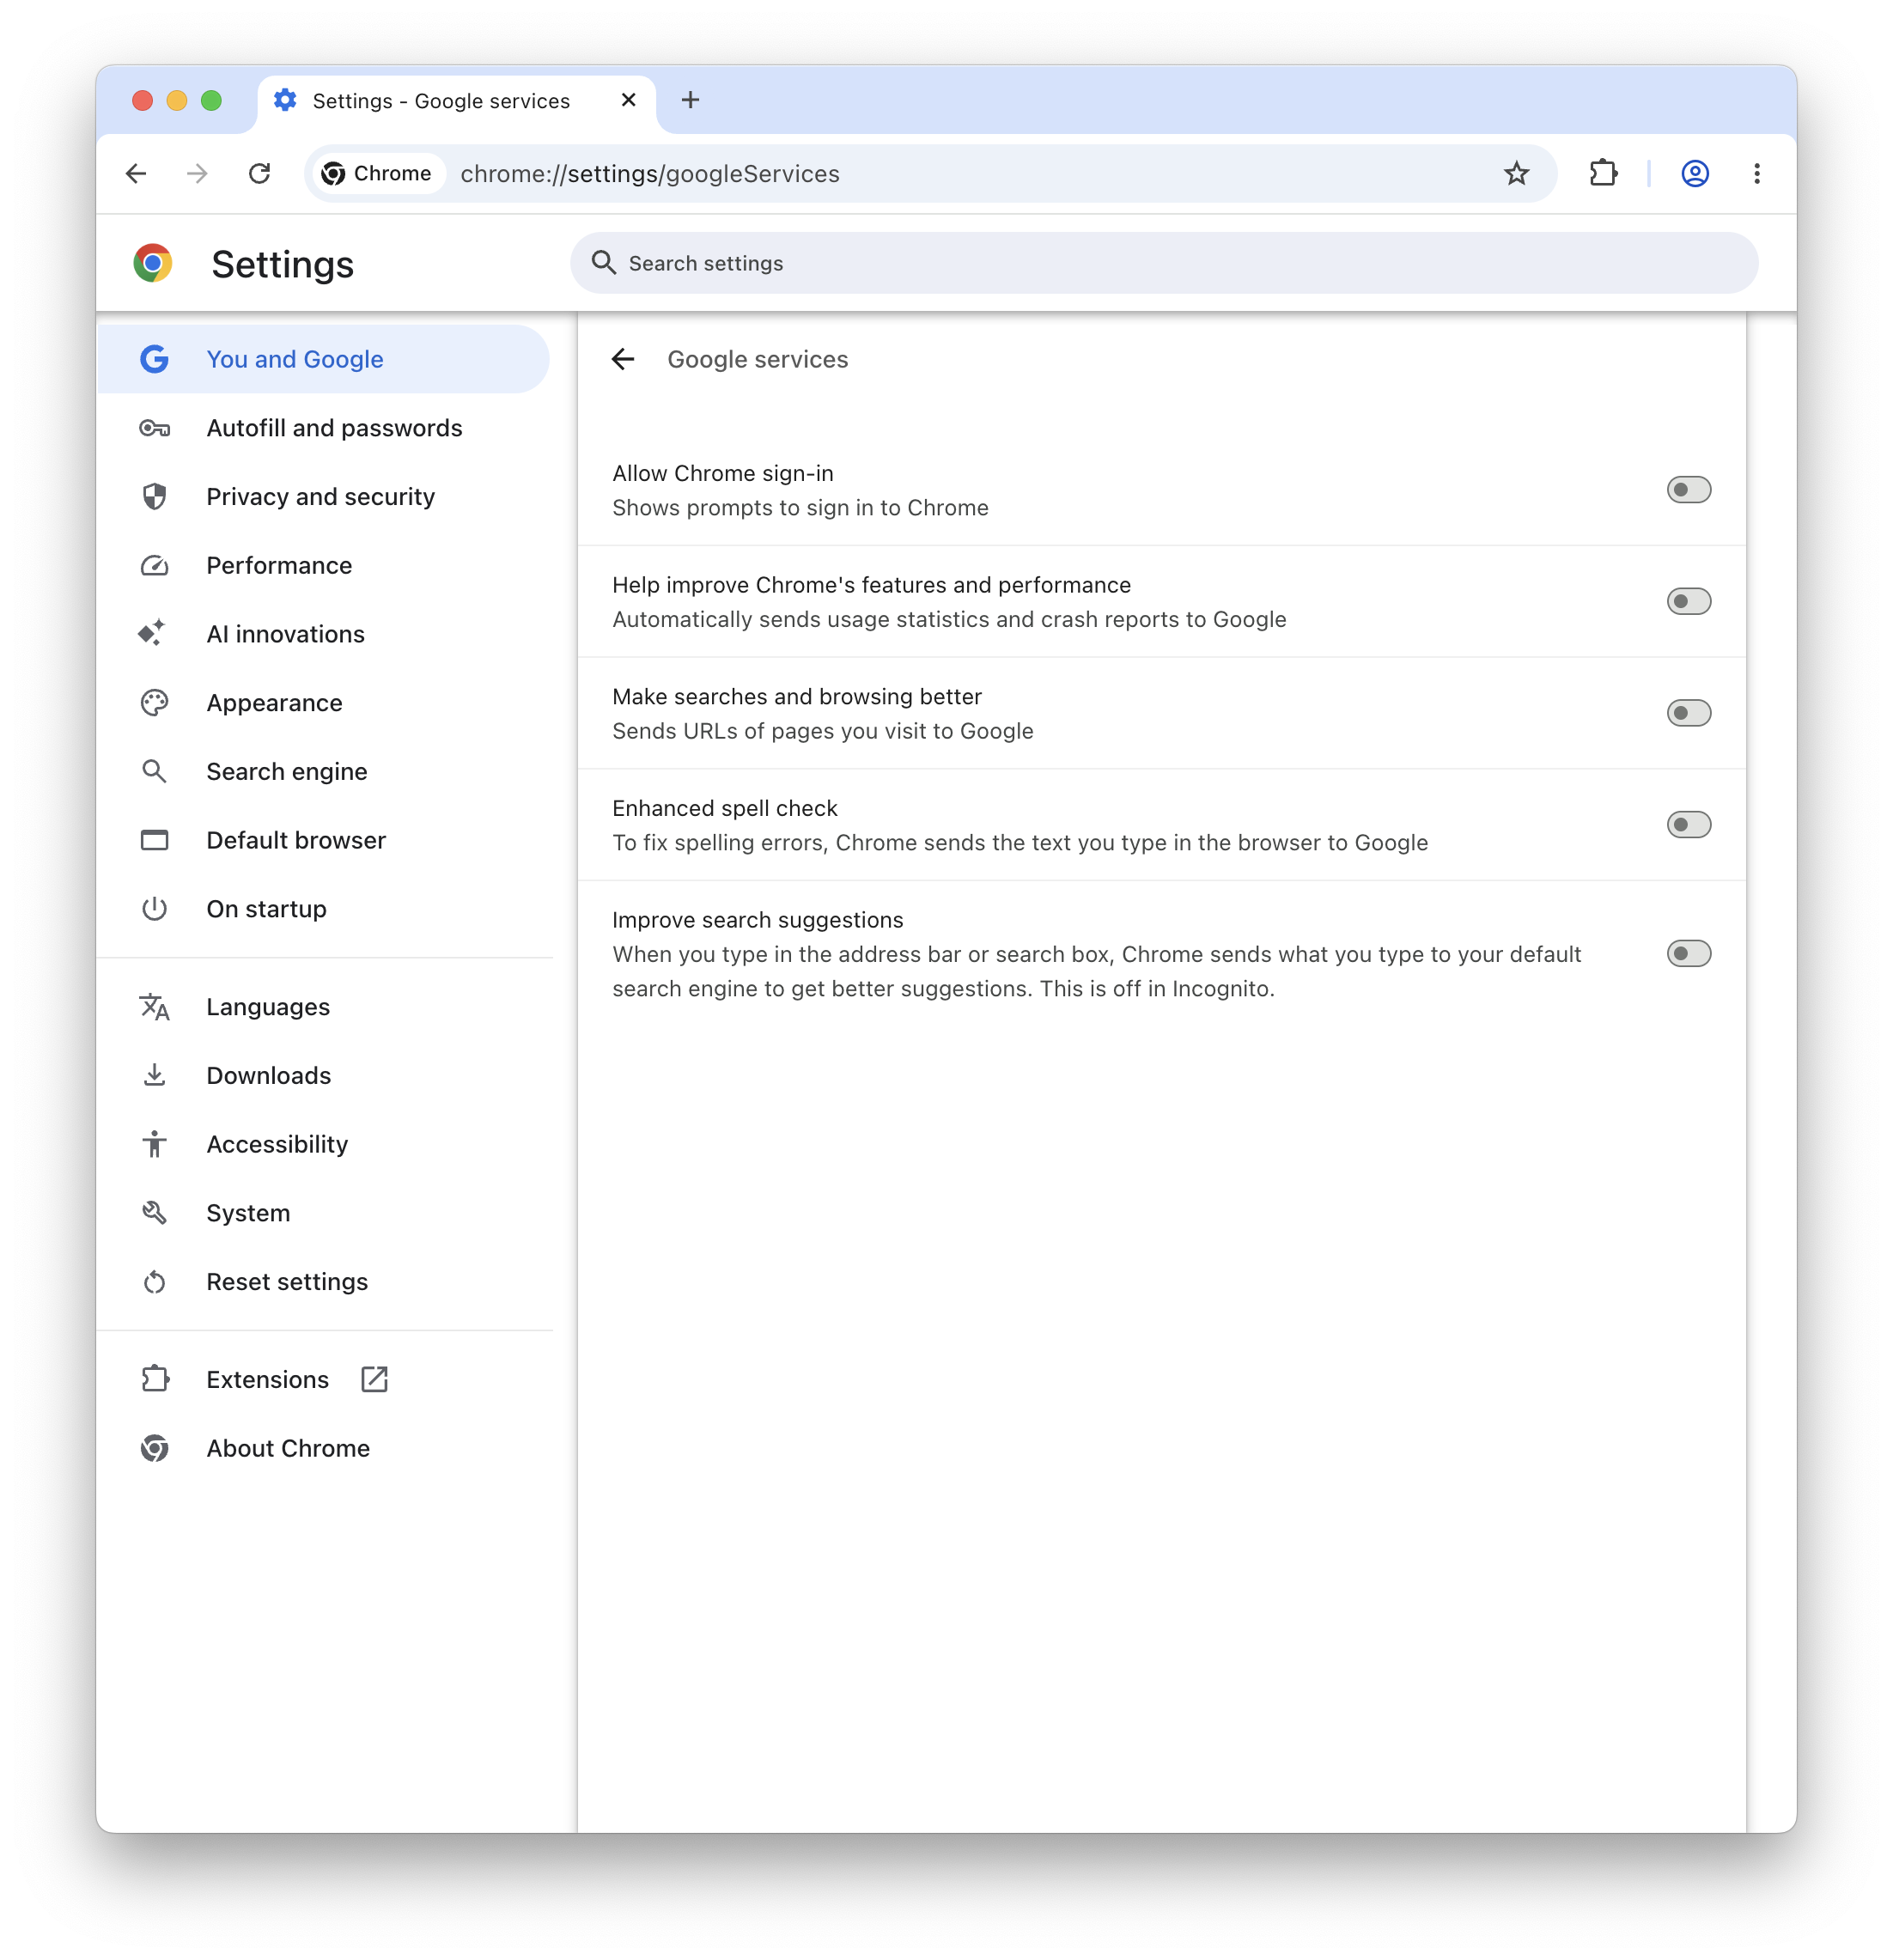Go to Search engine settings
Screen dimensions: 1893x1960
tap(323, 772)
